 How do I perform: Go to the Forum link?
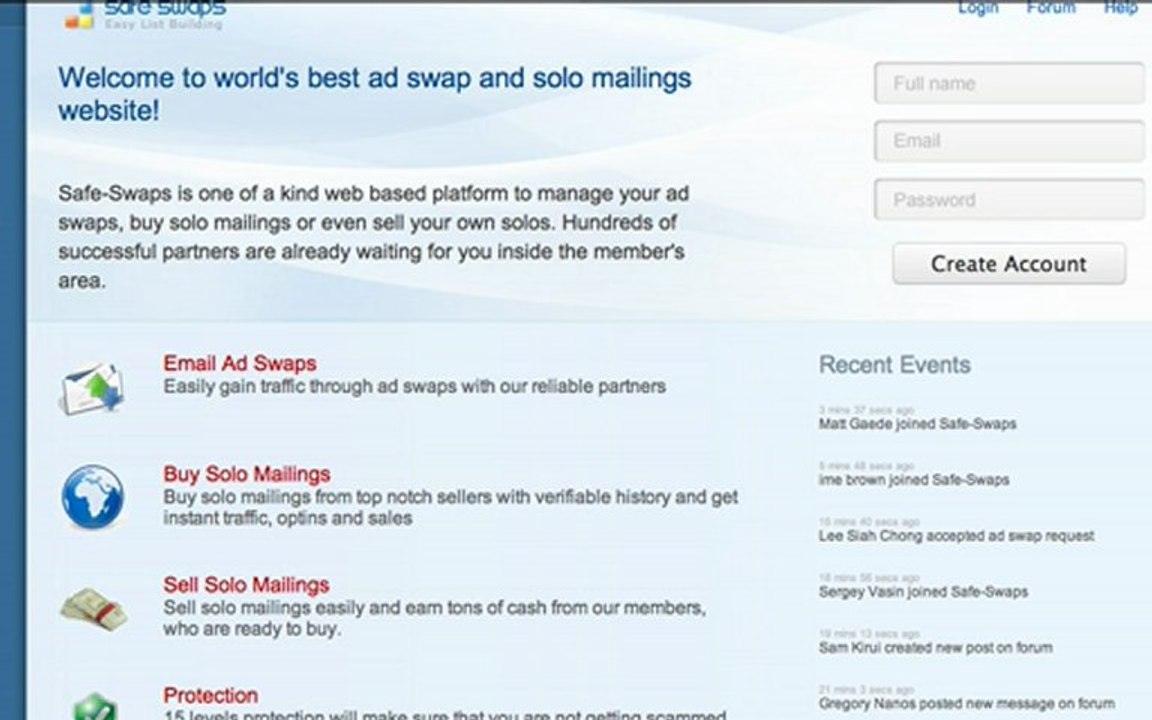click(x=1051, y=7)
